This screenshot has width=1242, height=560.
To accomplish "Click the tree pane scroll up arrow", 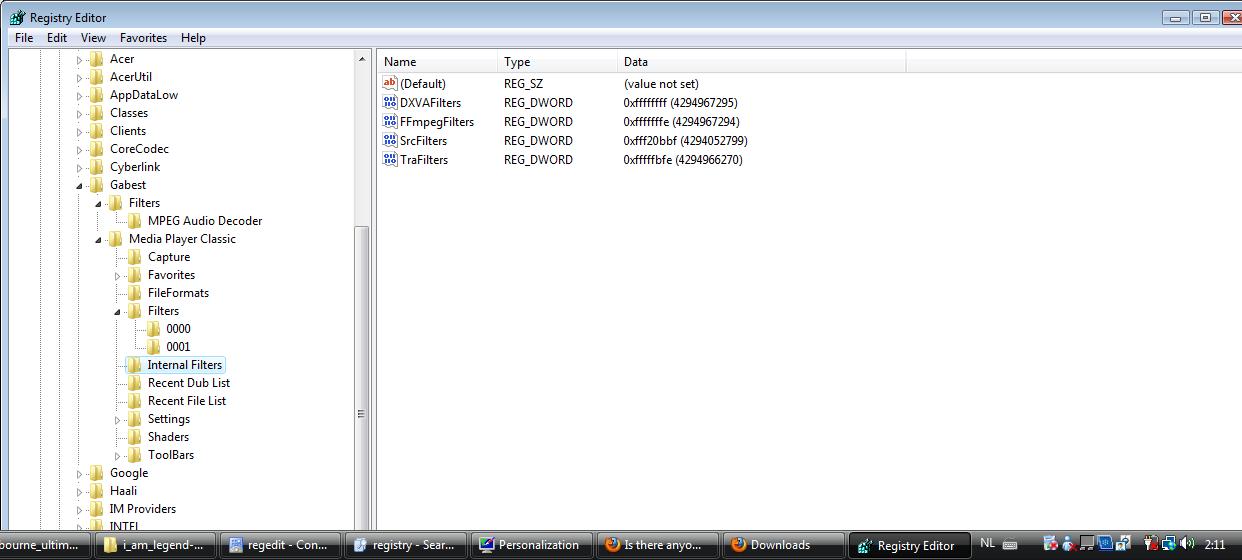I will click(x=362, y=60).
